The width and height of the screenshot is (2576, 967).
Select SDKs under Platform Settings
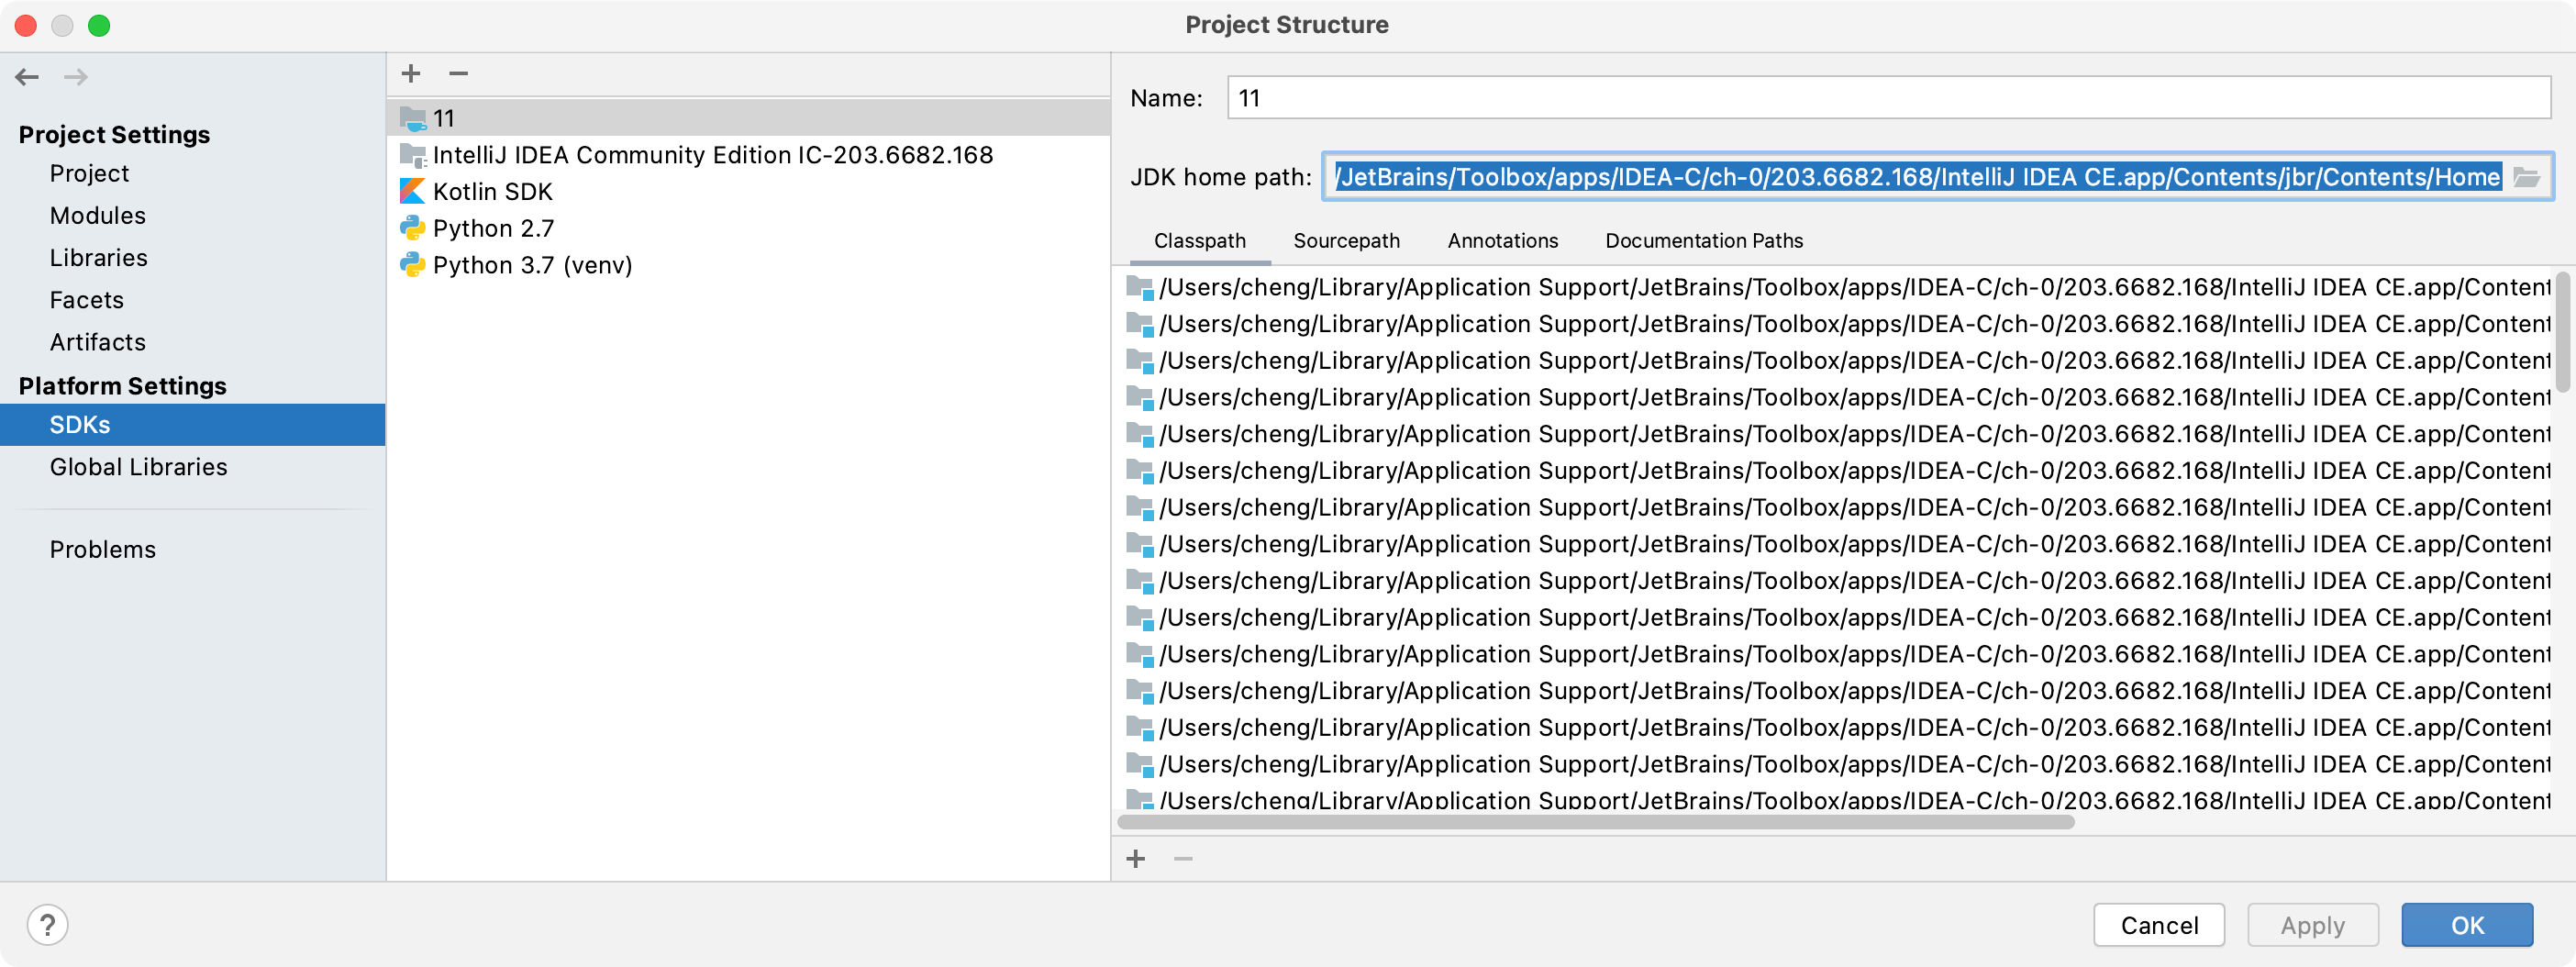[x=192, y=425]
